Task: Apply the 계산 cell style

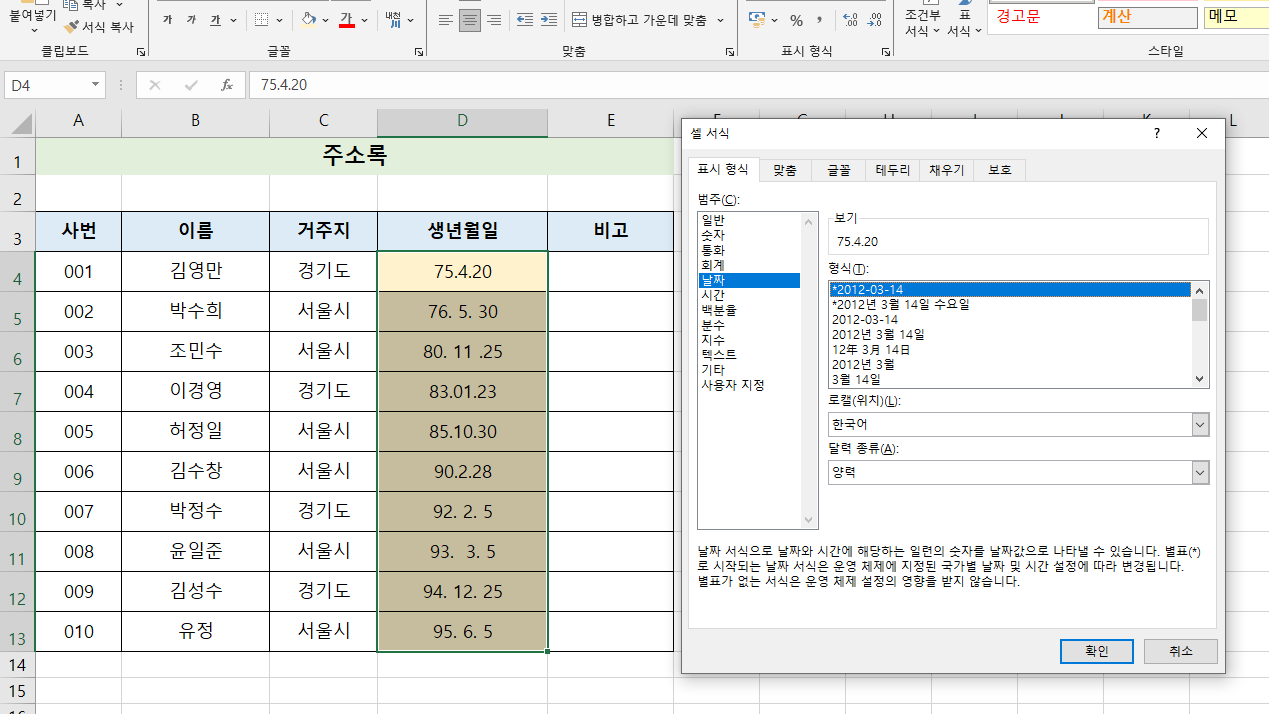Action: click(x=1147, y=16)
